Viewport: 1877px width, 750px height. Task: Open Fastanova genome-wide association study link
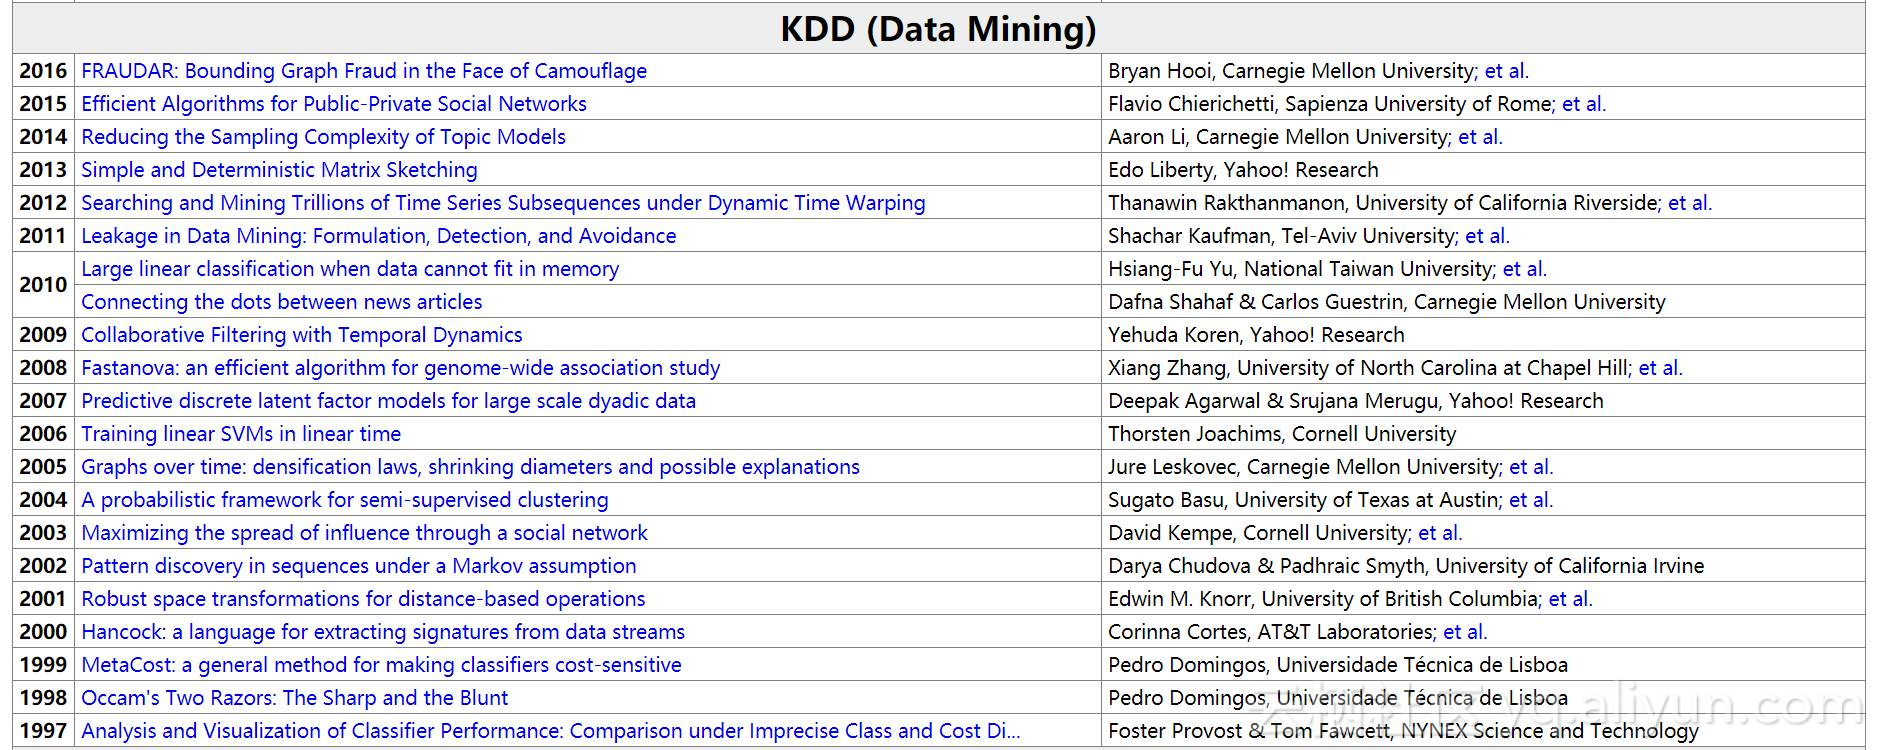click(400, 368)
